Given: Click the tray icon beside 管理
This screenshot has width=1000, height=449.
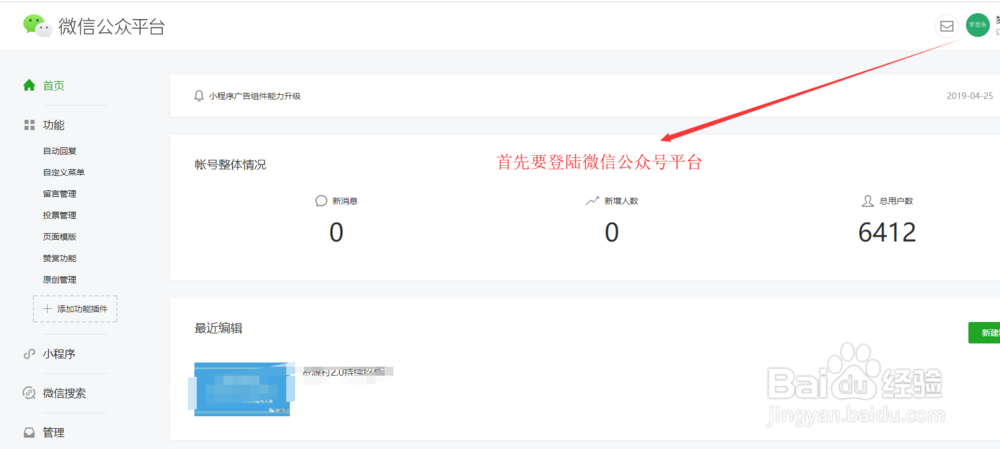Looking at the screenshot, I should 29,432.
